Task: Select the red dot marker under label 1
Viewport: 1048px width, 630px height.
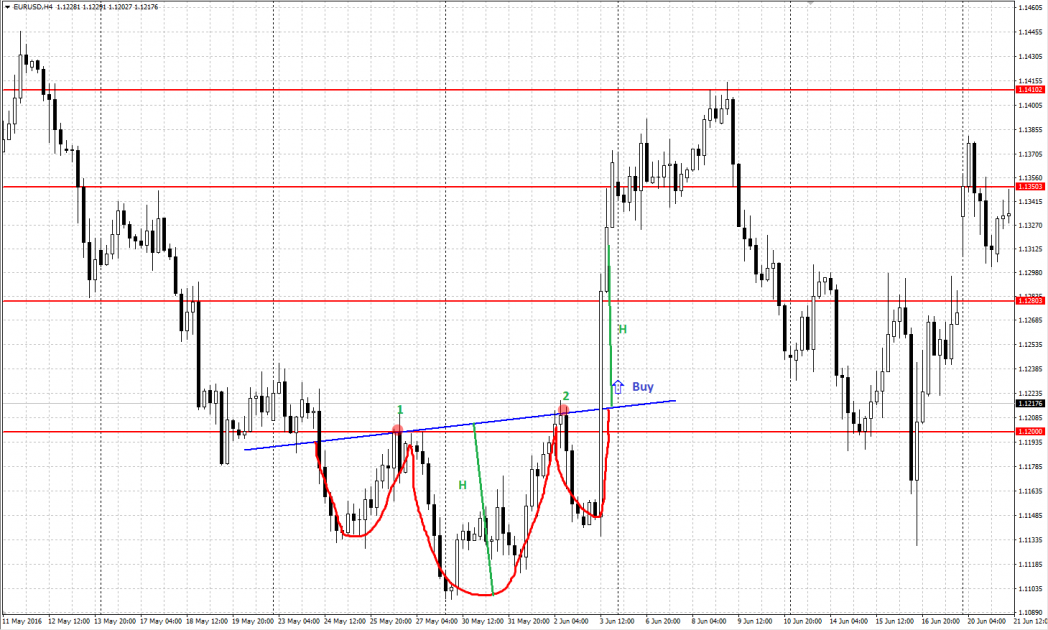Action: (x=398, y=430)
